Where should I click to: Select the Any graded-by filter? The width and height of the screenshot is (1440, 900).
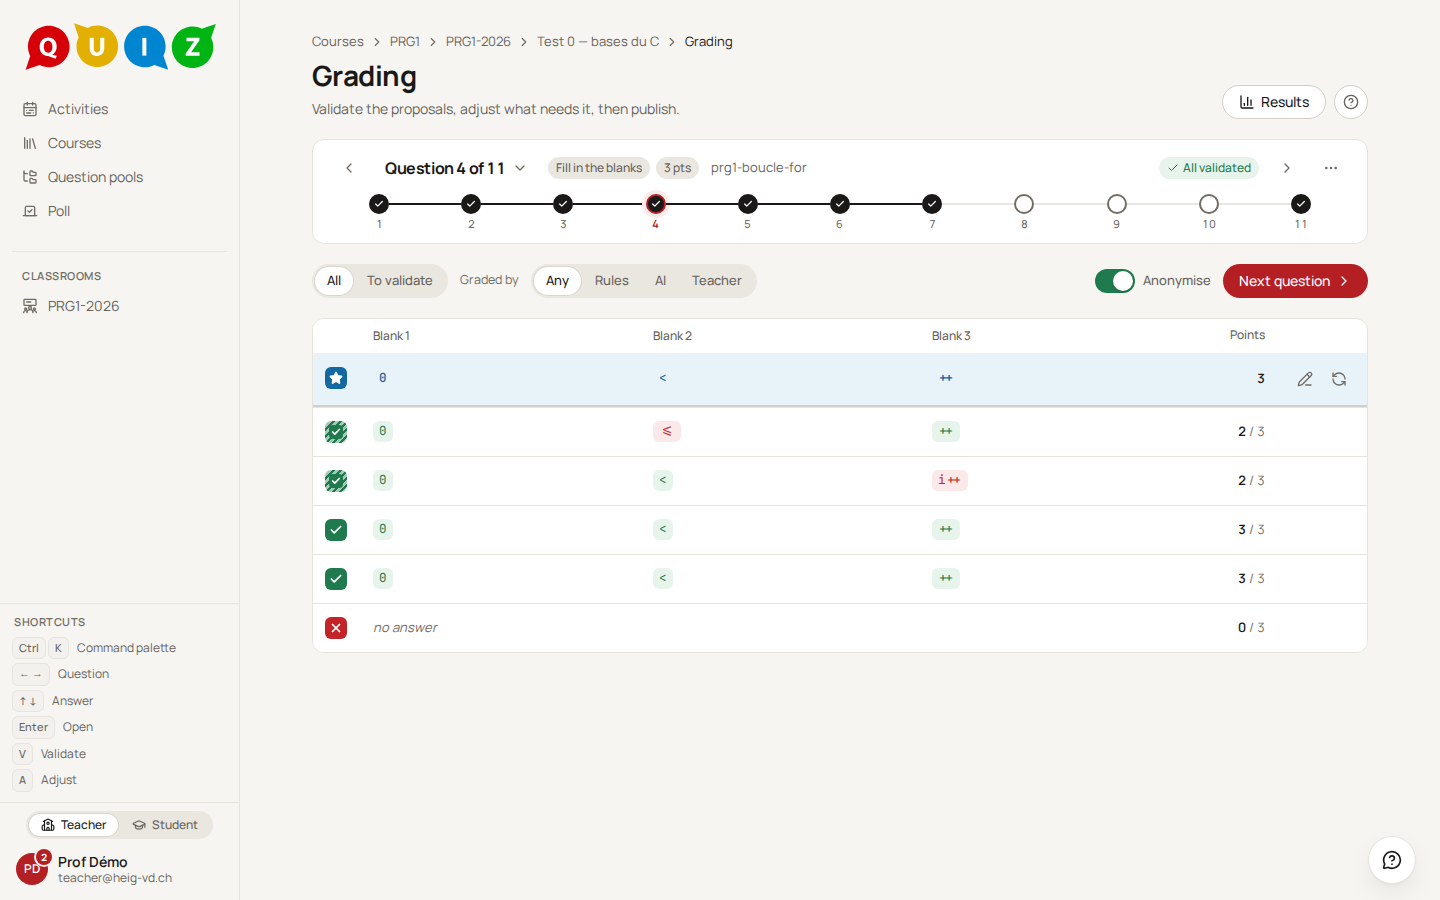[558, 281]
